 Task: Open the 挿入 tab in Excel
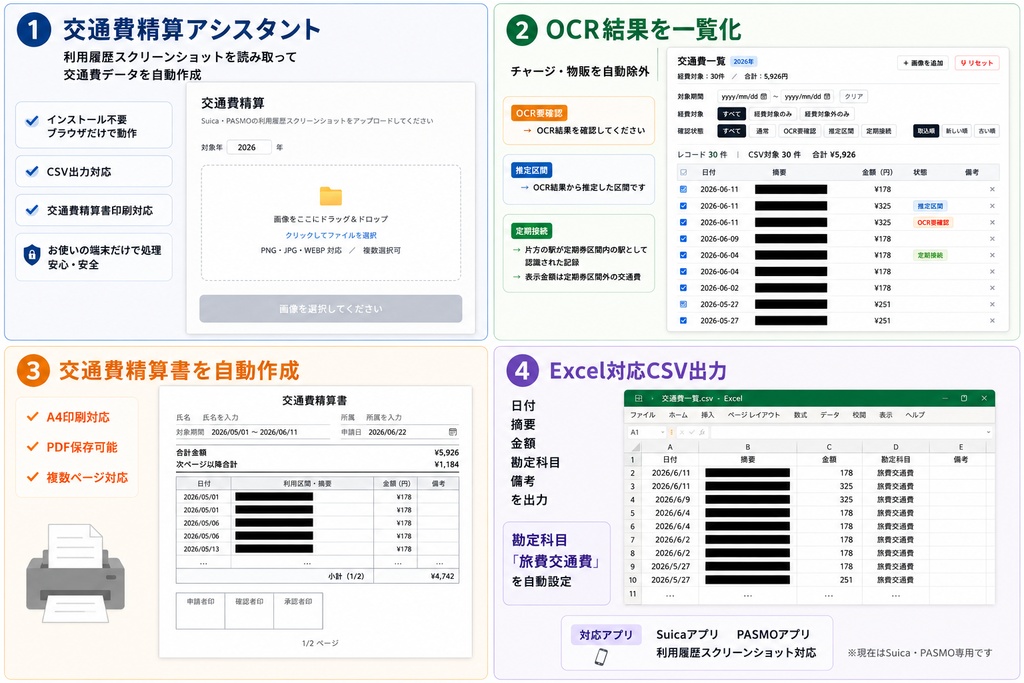(708, 415)
